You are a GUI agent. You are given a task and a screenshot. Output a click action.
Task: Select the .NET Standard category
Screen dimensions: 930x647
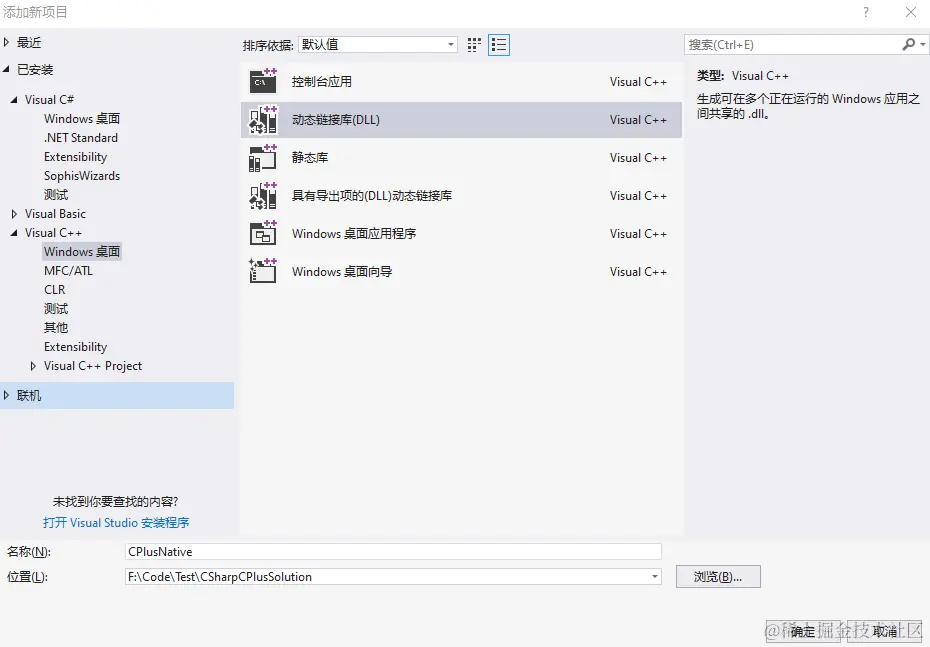[x=81, y=138]
